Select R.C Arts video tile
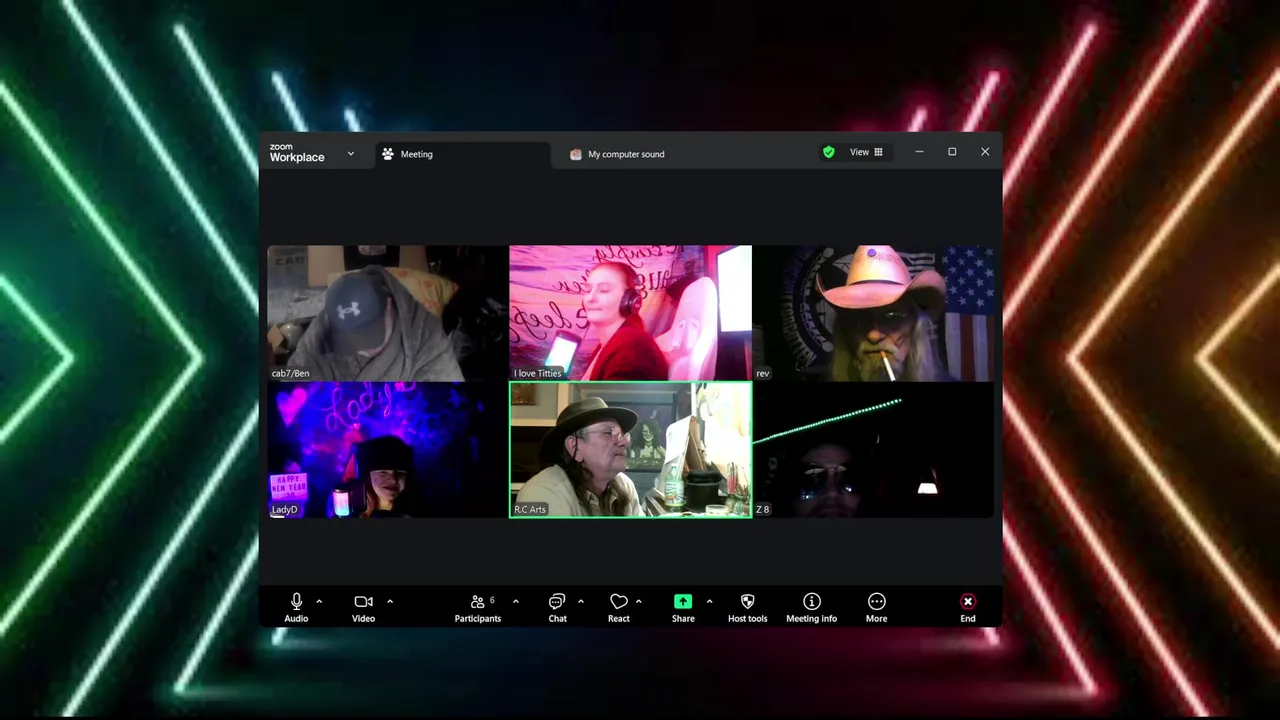The height and width of the screenshot is (720, 1280). [x=630, y=450]
